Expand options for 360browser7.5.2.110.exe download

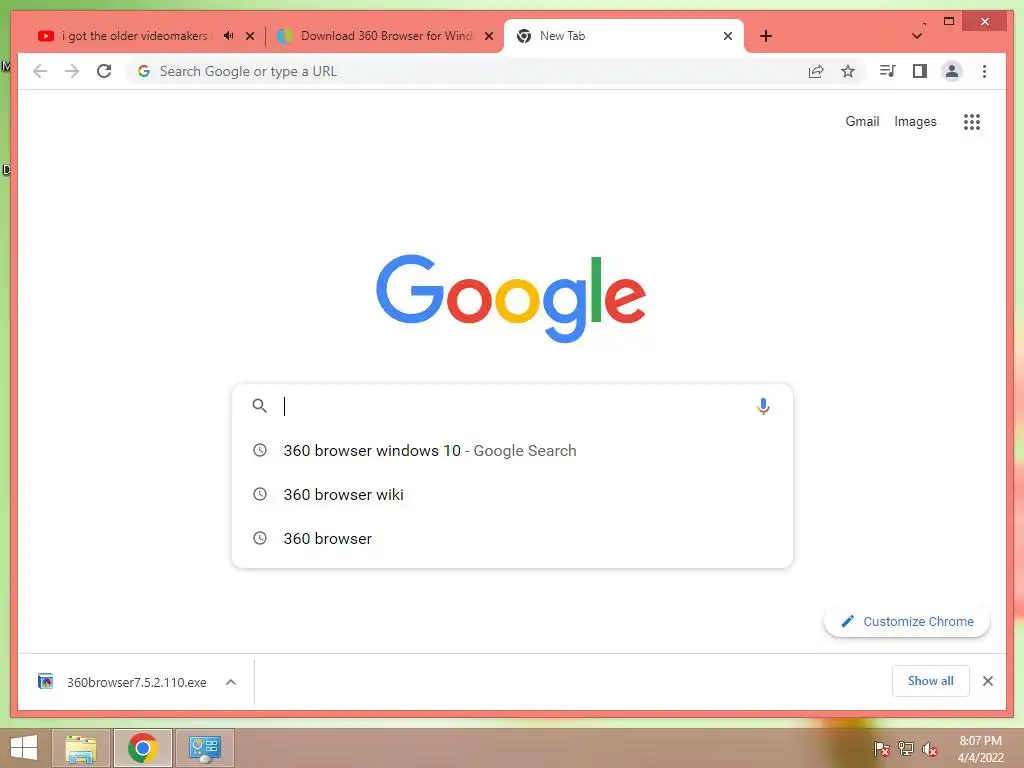[x=231, y=682]
